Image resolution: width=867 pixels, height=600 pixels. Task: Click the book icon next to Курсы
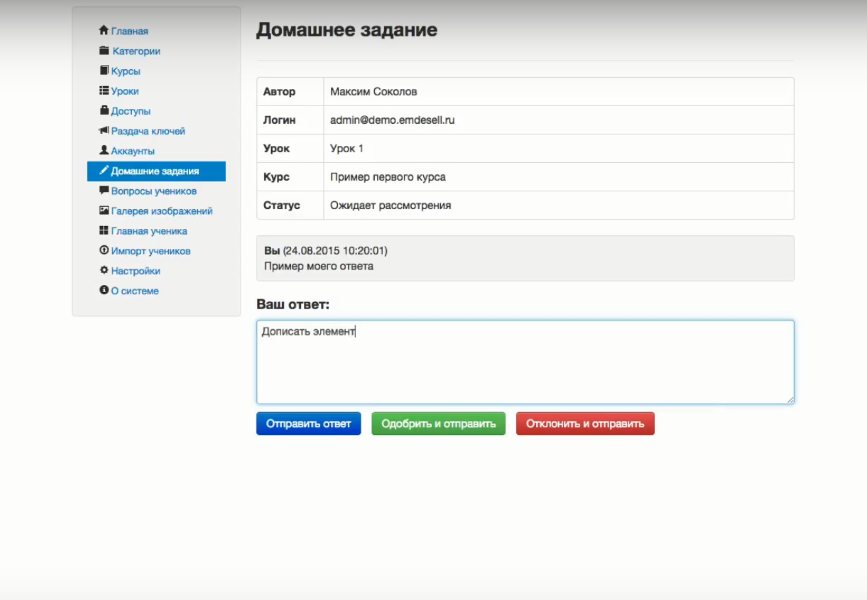(x=104, y=71)
